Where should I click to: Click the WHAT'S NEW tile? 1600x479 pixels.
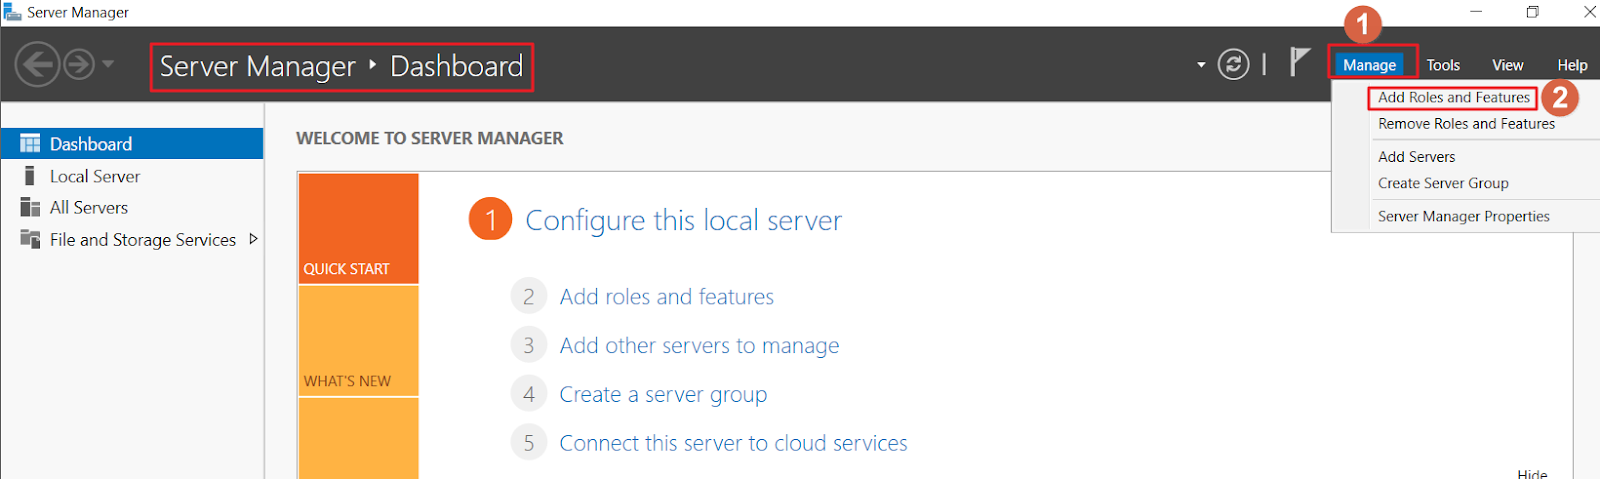(358, 341)
